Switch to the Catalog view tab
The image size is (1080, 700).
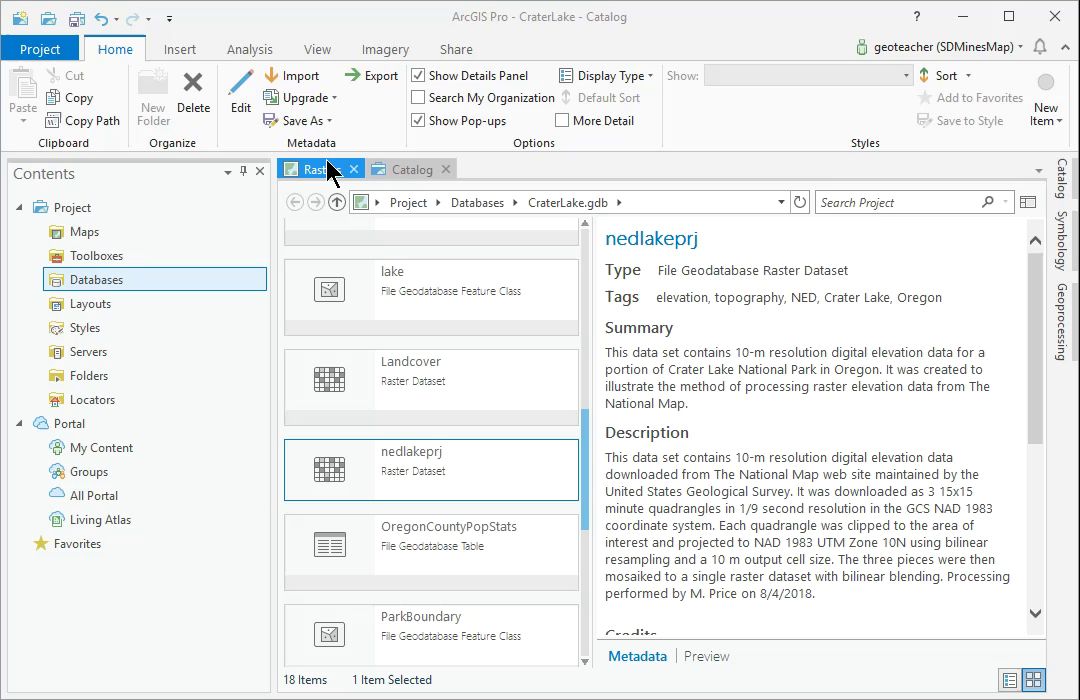click(412, 169)
